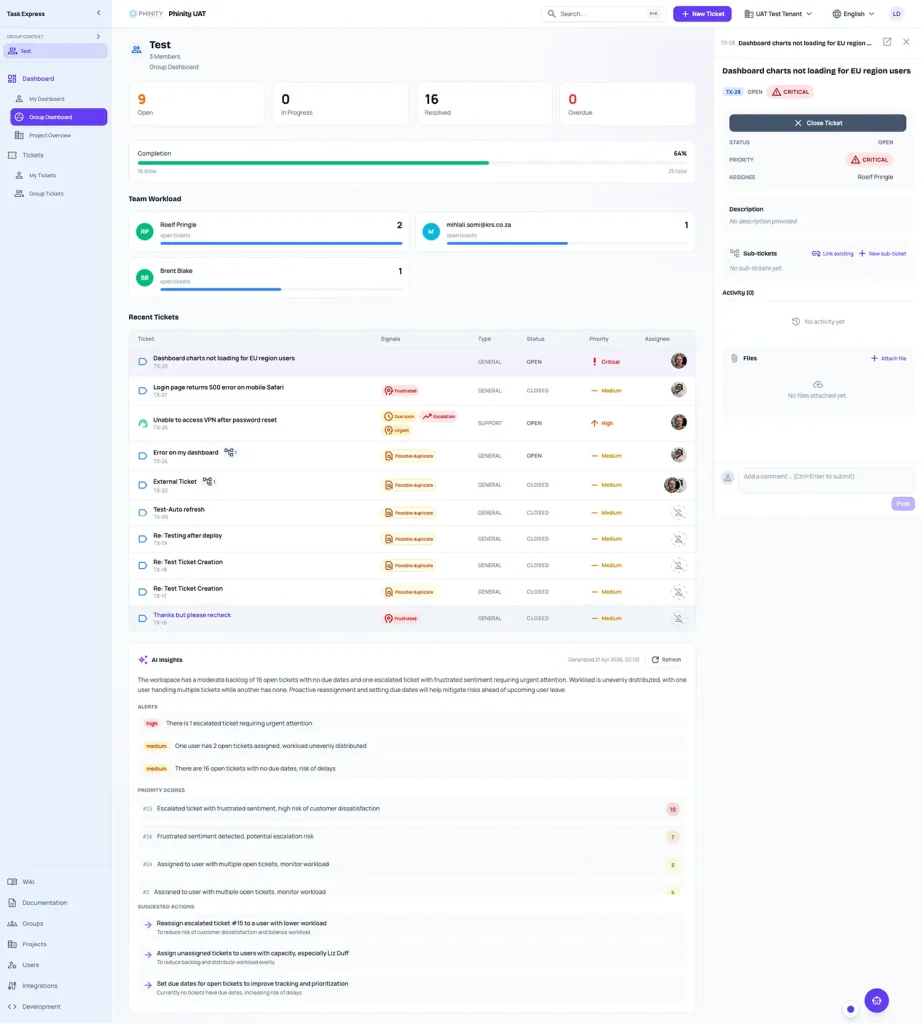Click the New Ticket button
The width and height of the screenshot is (922, 1024).
pos(702,14)
